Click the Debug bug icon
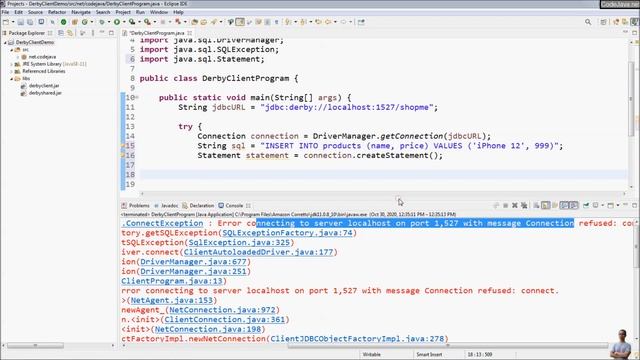This screenshot has height=360, width=640. pyautogui.click(x=102, y=22)
